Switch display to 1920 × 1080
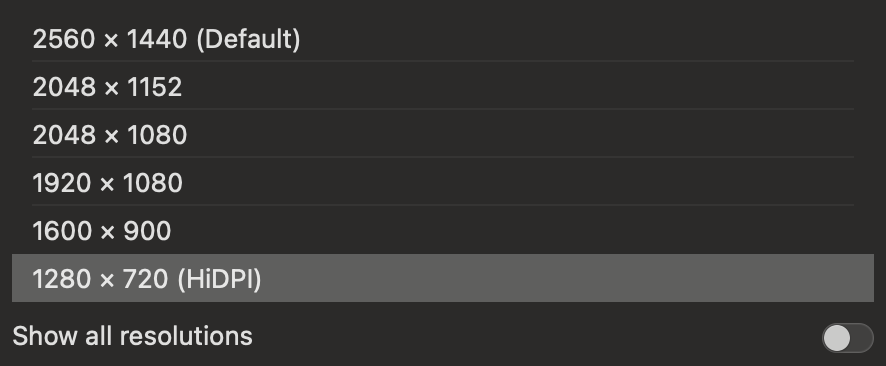 coord(442,183)
